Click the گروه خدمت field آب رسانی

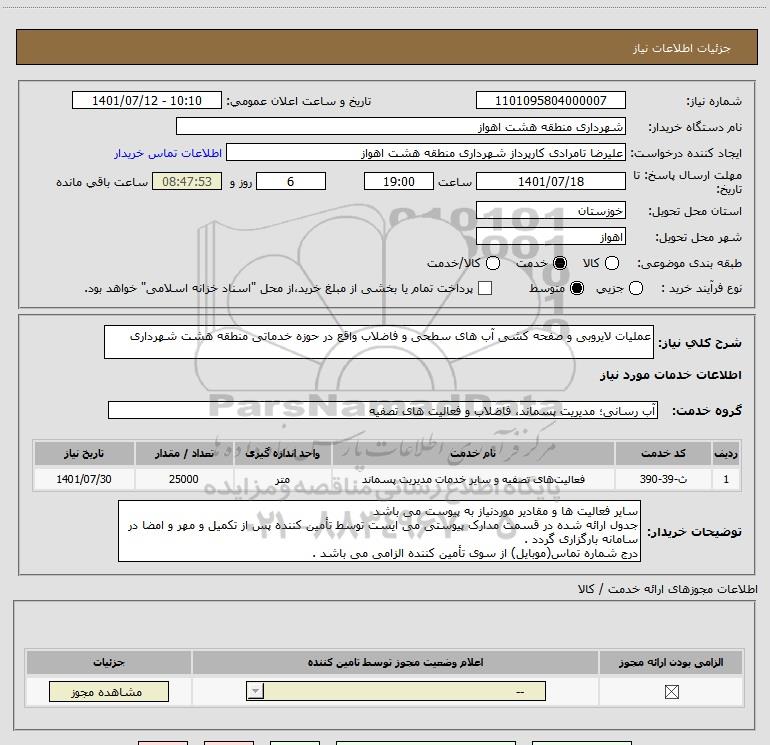[x=383, y=410]
